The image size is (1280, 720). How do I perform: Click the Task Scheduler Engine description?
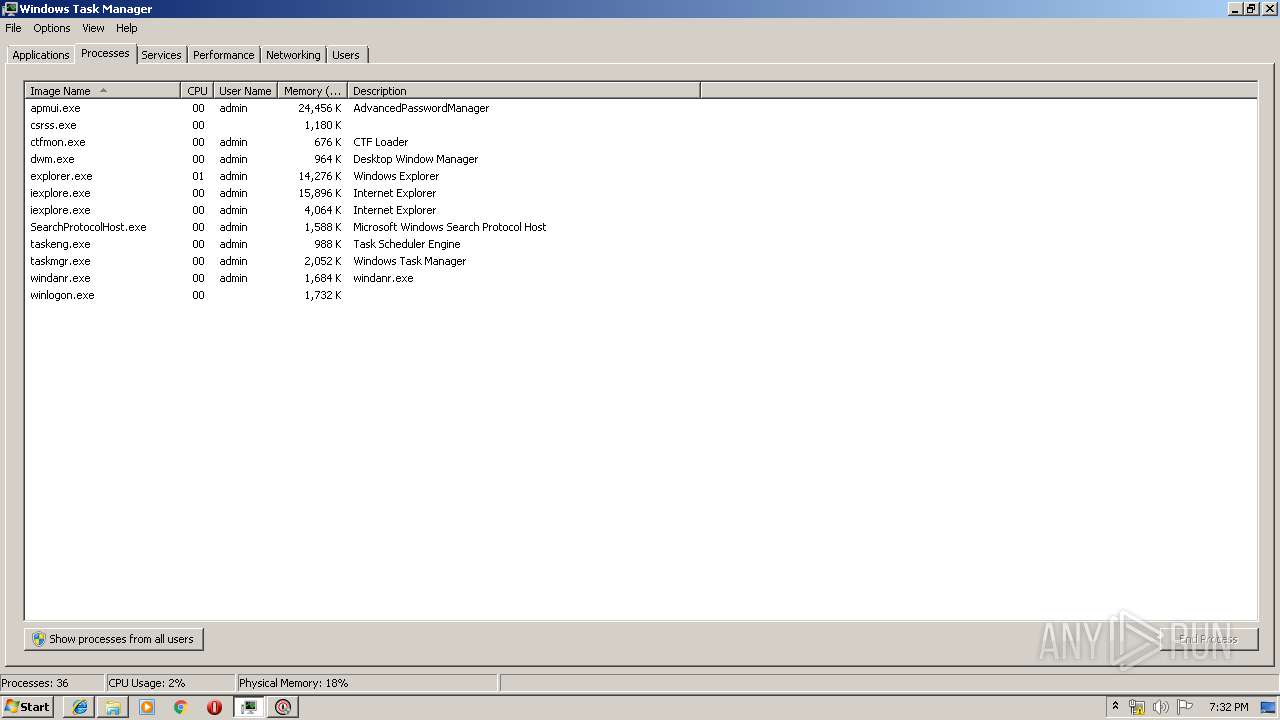(406, 244)
